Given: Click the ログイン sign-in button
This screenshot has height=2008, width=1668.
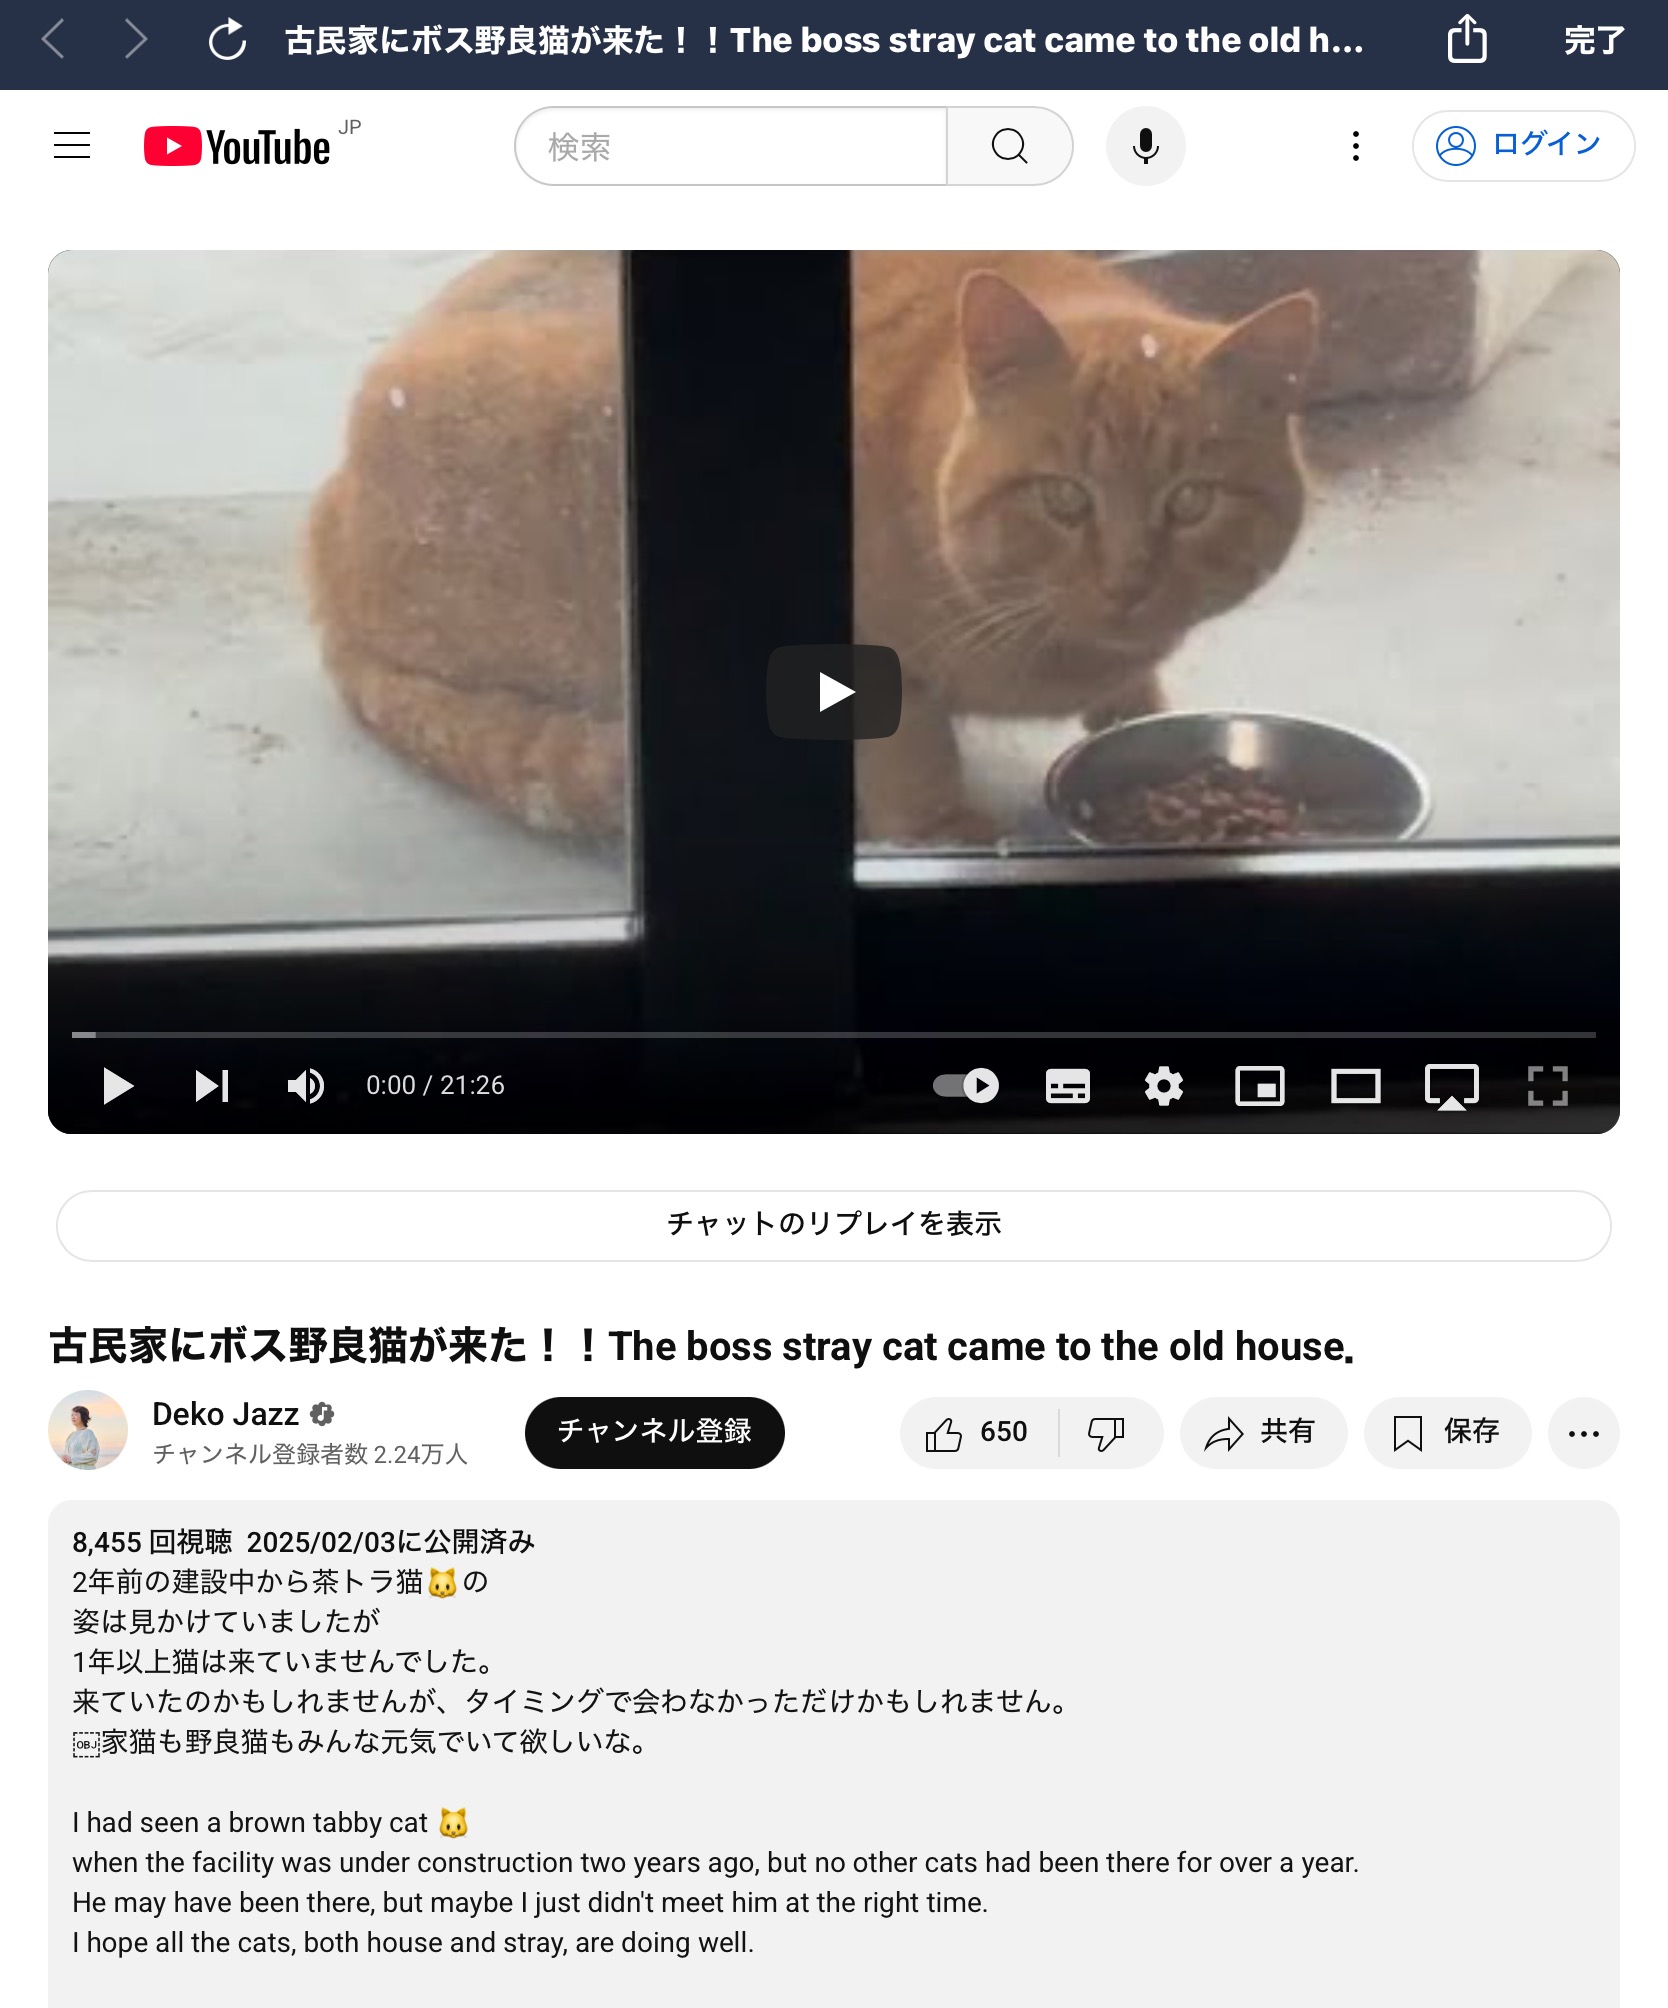Looking at the screenshot, I should click(x=1523, y=146).
